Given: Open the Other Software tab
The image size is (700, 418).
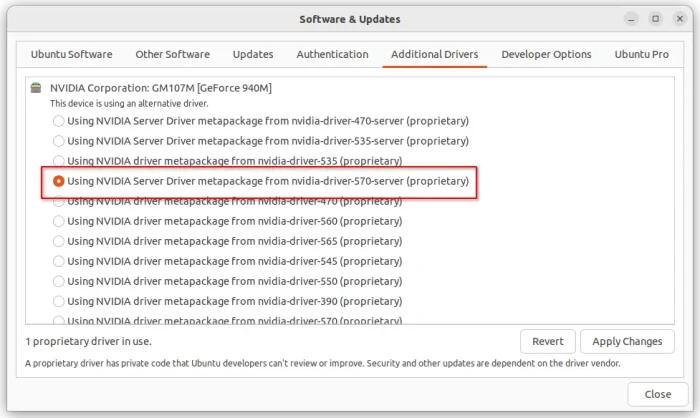Looking at the screenshot, I should click(x=172, y=54).
